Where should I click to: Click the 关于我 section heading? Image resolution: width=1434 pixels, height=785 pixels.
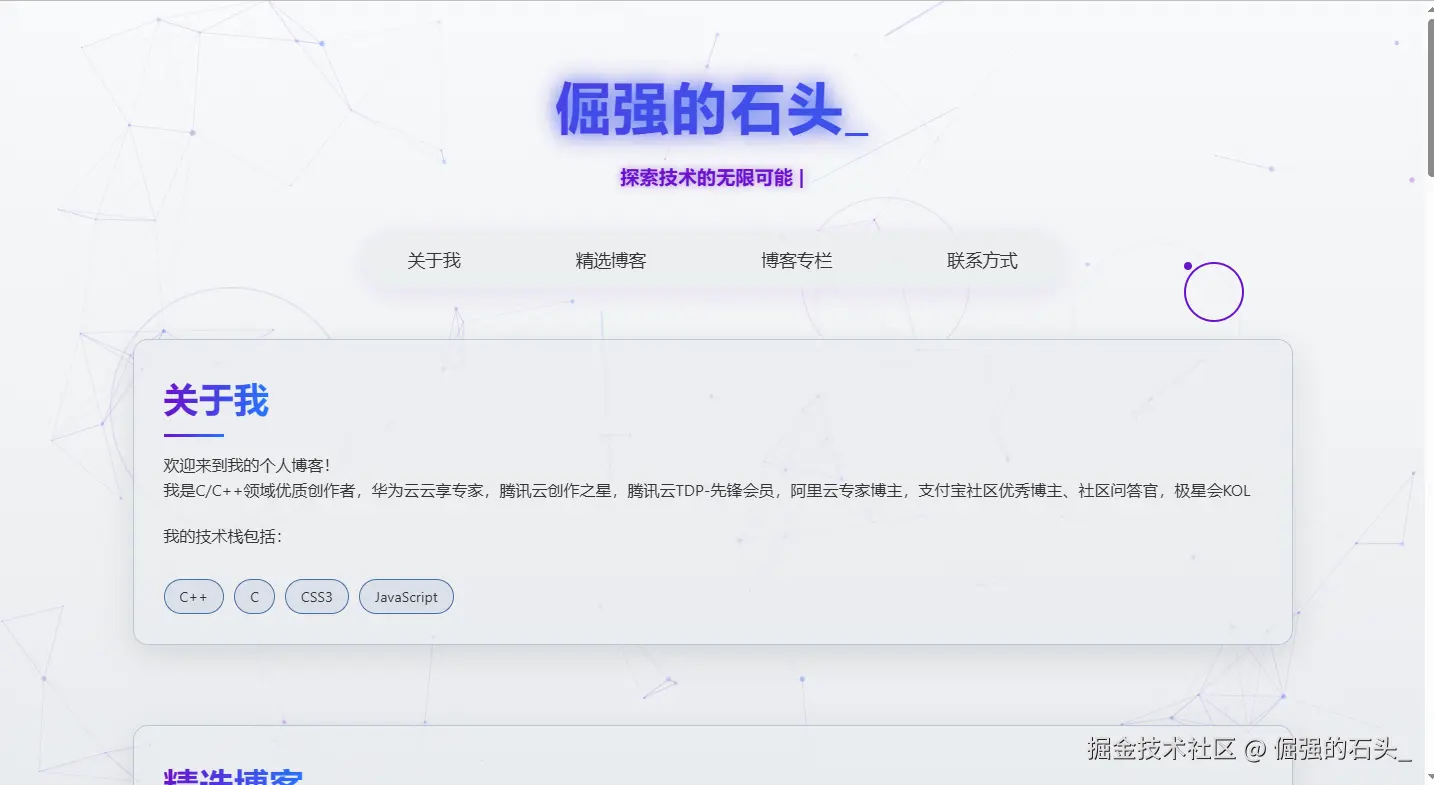216,401
